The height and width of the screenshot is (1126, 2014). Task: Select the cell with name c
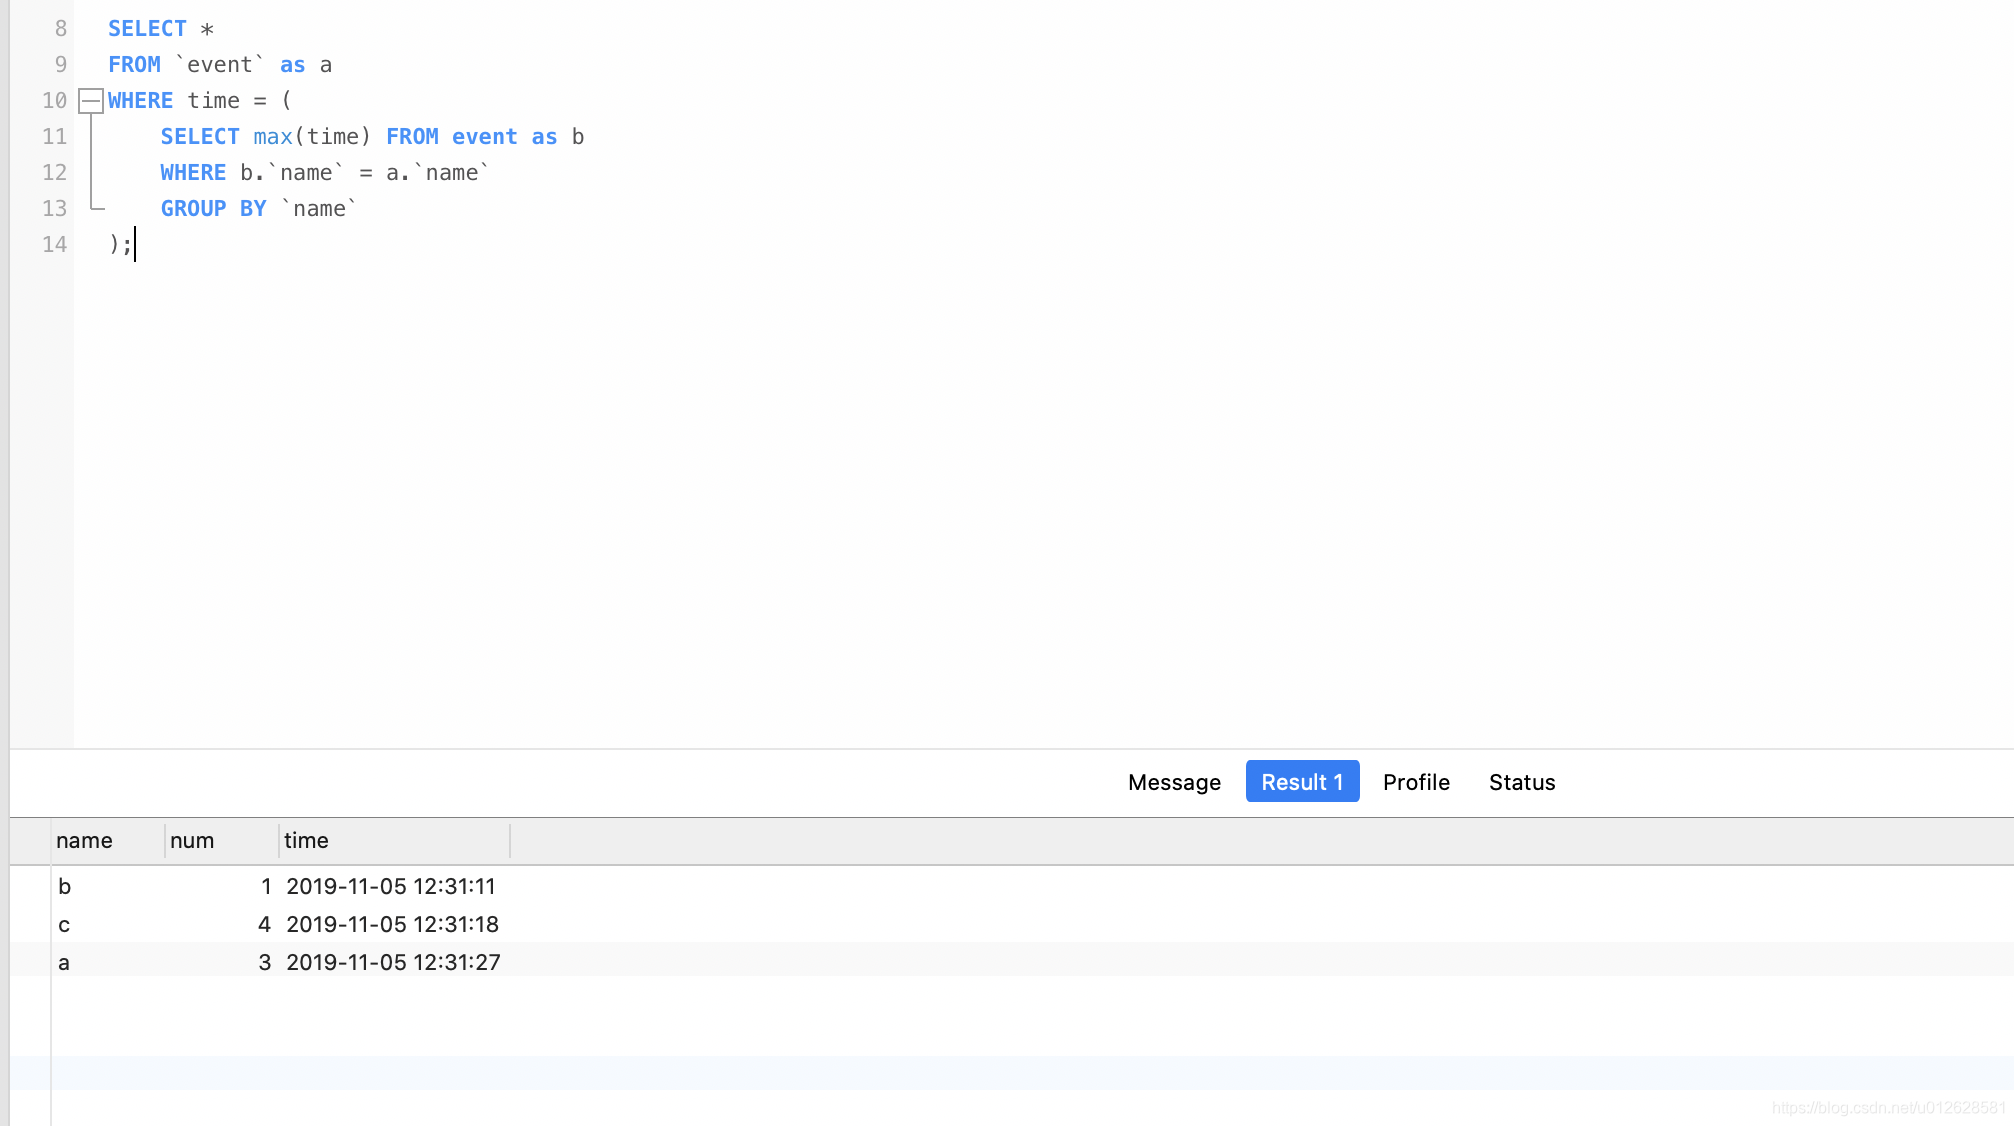tap(108, 924)
